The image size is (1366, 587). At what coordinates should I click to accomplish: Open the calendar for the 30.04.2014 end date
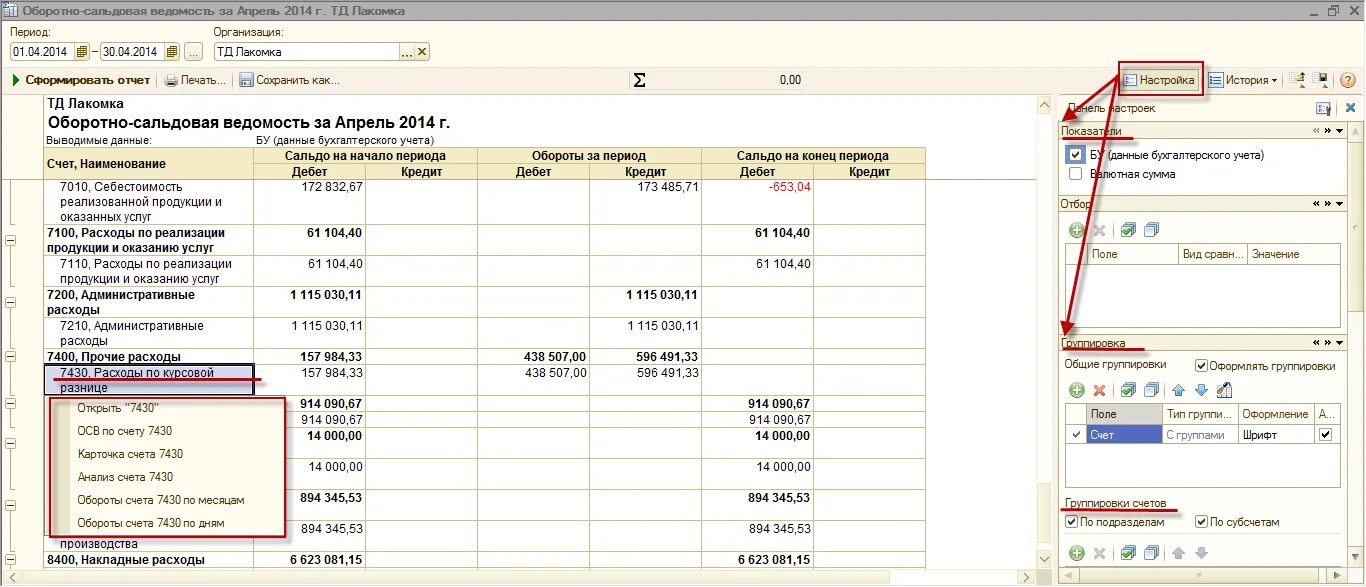pos(172,52)
